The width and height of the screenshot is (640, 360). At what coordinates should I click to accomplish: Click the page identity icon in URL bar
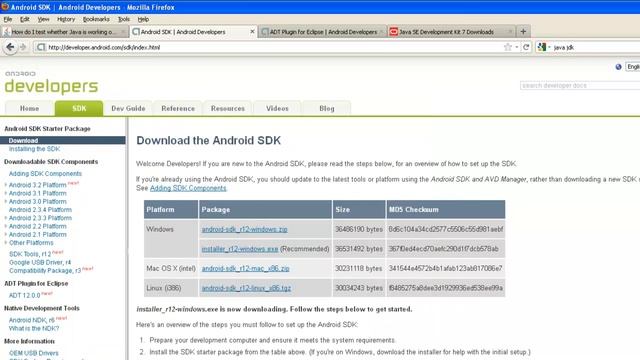(x=41, y=47)
